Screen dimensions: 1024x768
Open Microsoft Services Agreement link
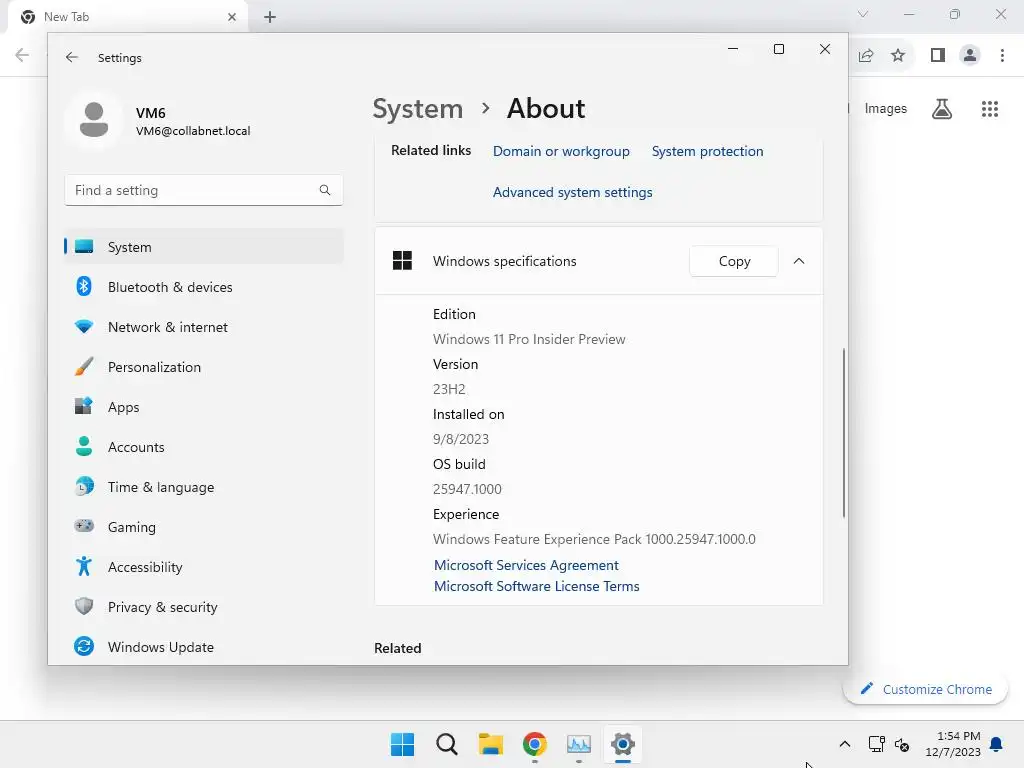pos(526,565)
